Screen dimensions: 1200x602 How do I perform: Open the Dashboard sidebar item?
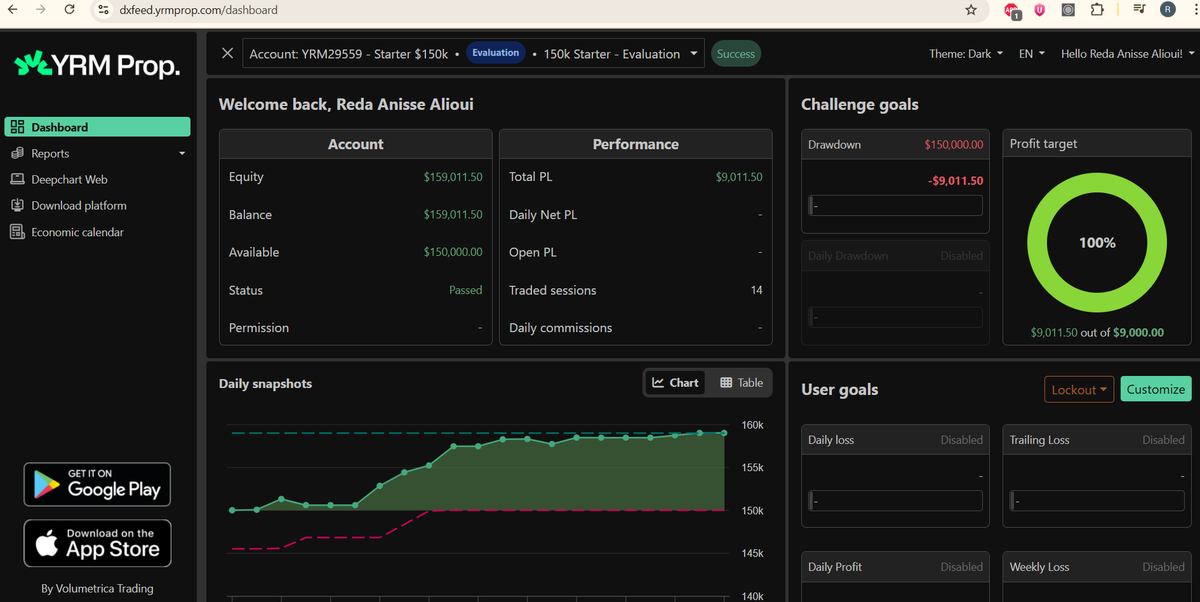coord(97,127)
